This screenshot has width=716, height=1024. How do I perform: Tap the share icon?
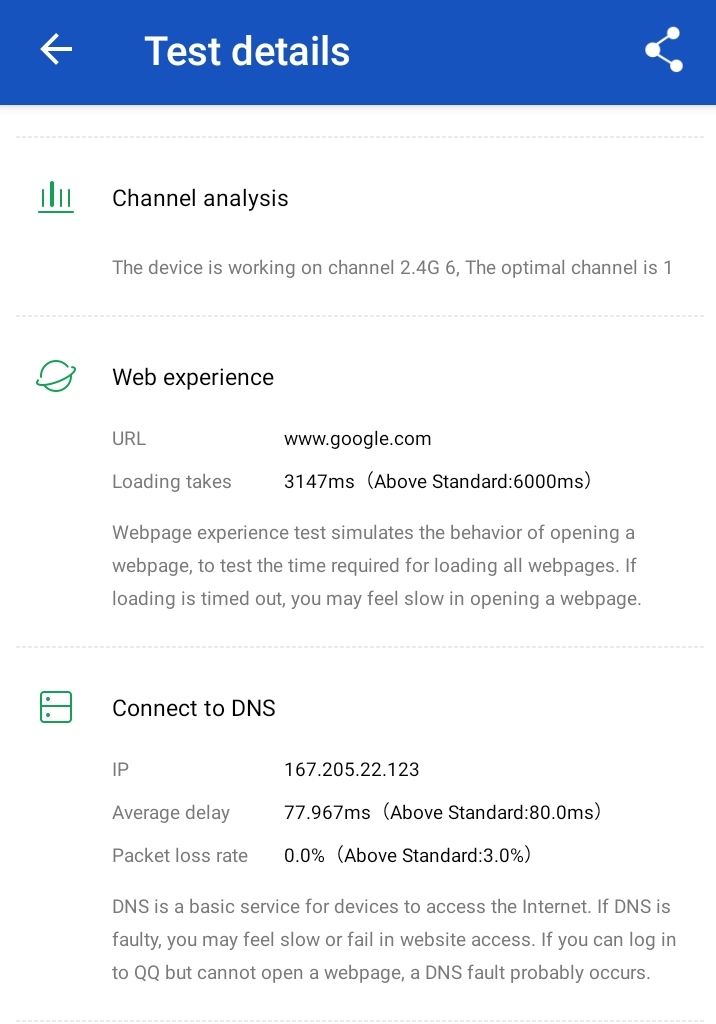pos(663,50)
